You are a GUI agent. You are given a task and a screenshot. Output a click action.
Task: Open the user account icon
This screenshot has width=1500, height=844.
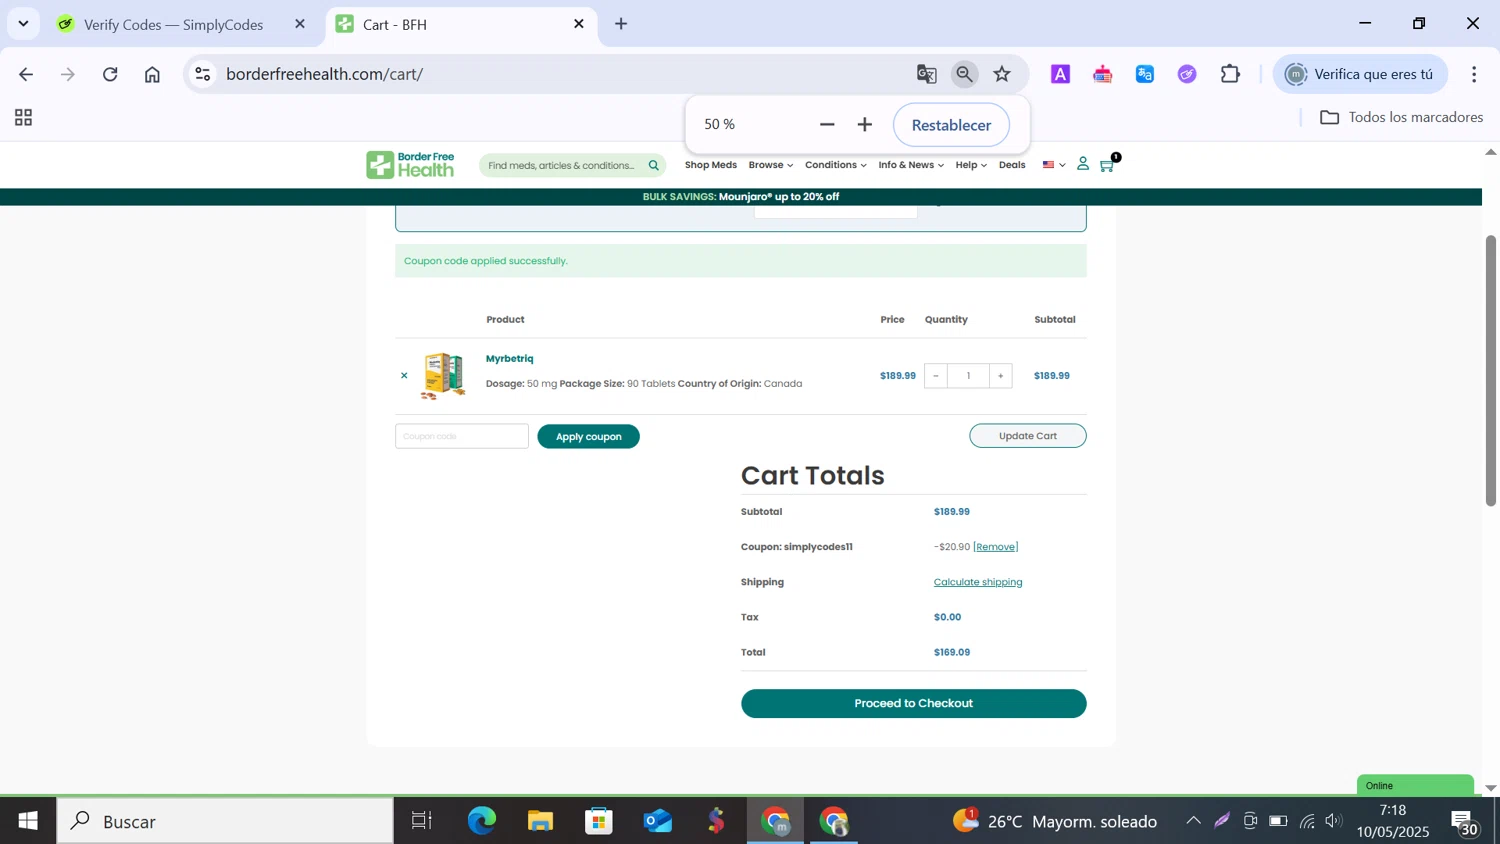[x=1083, y=164]
